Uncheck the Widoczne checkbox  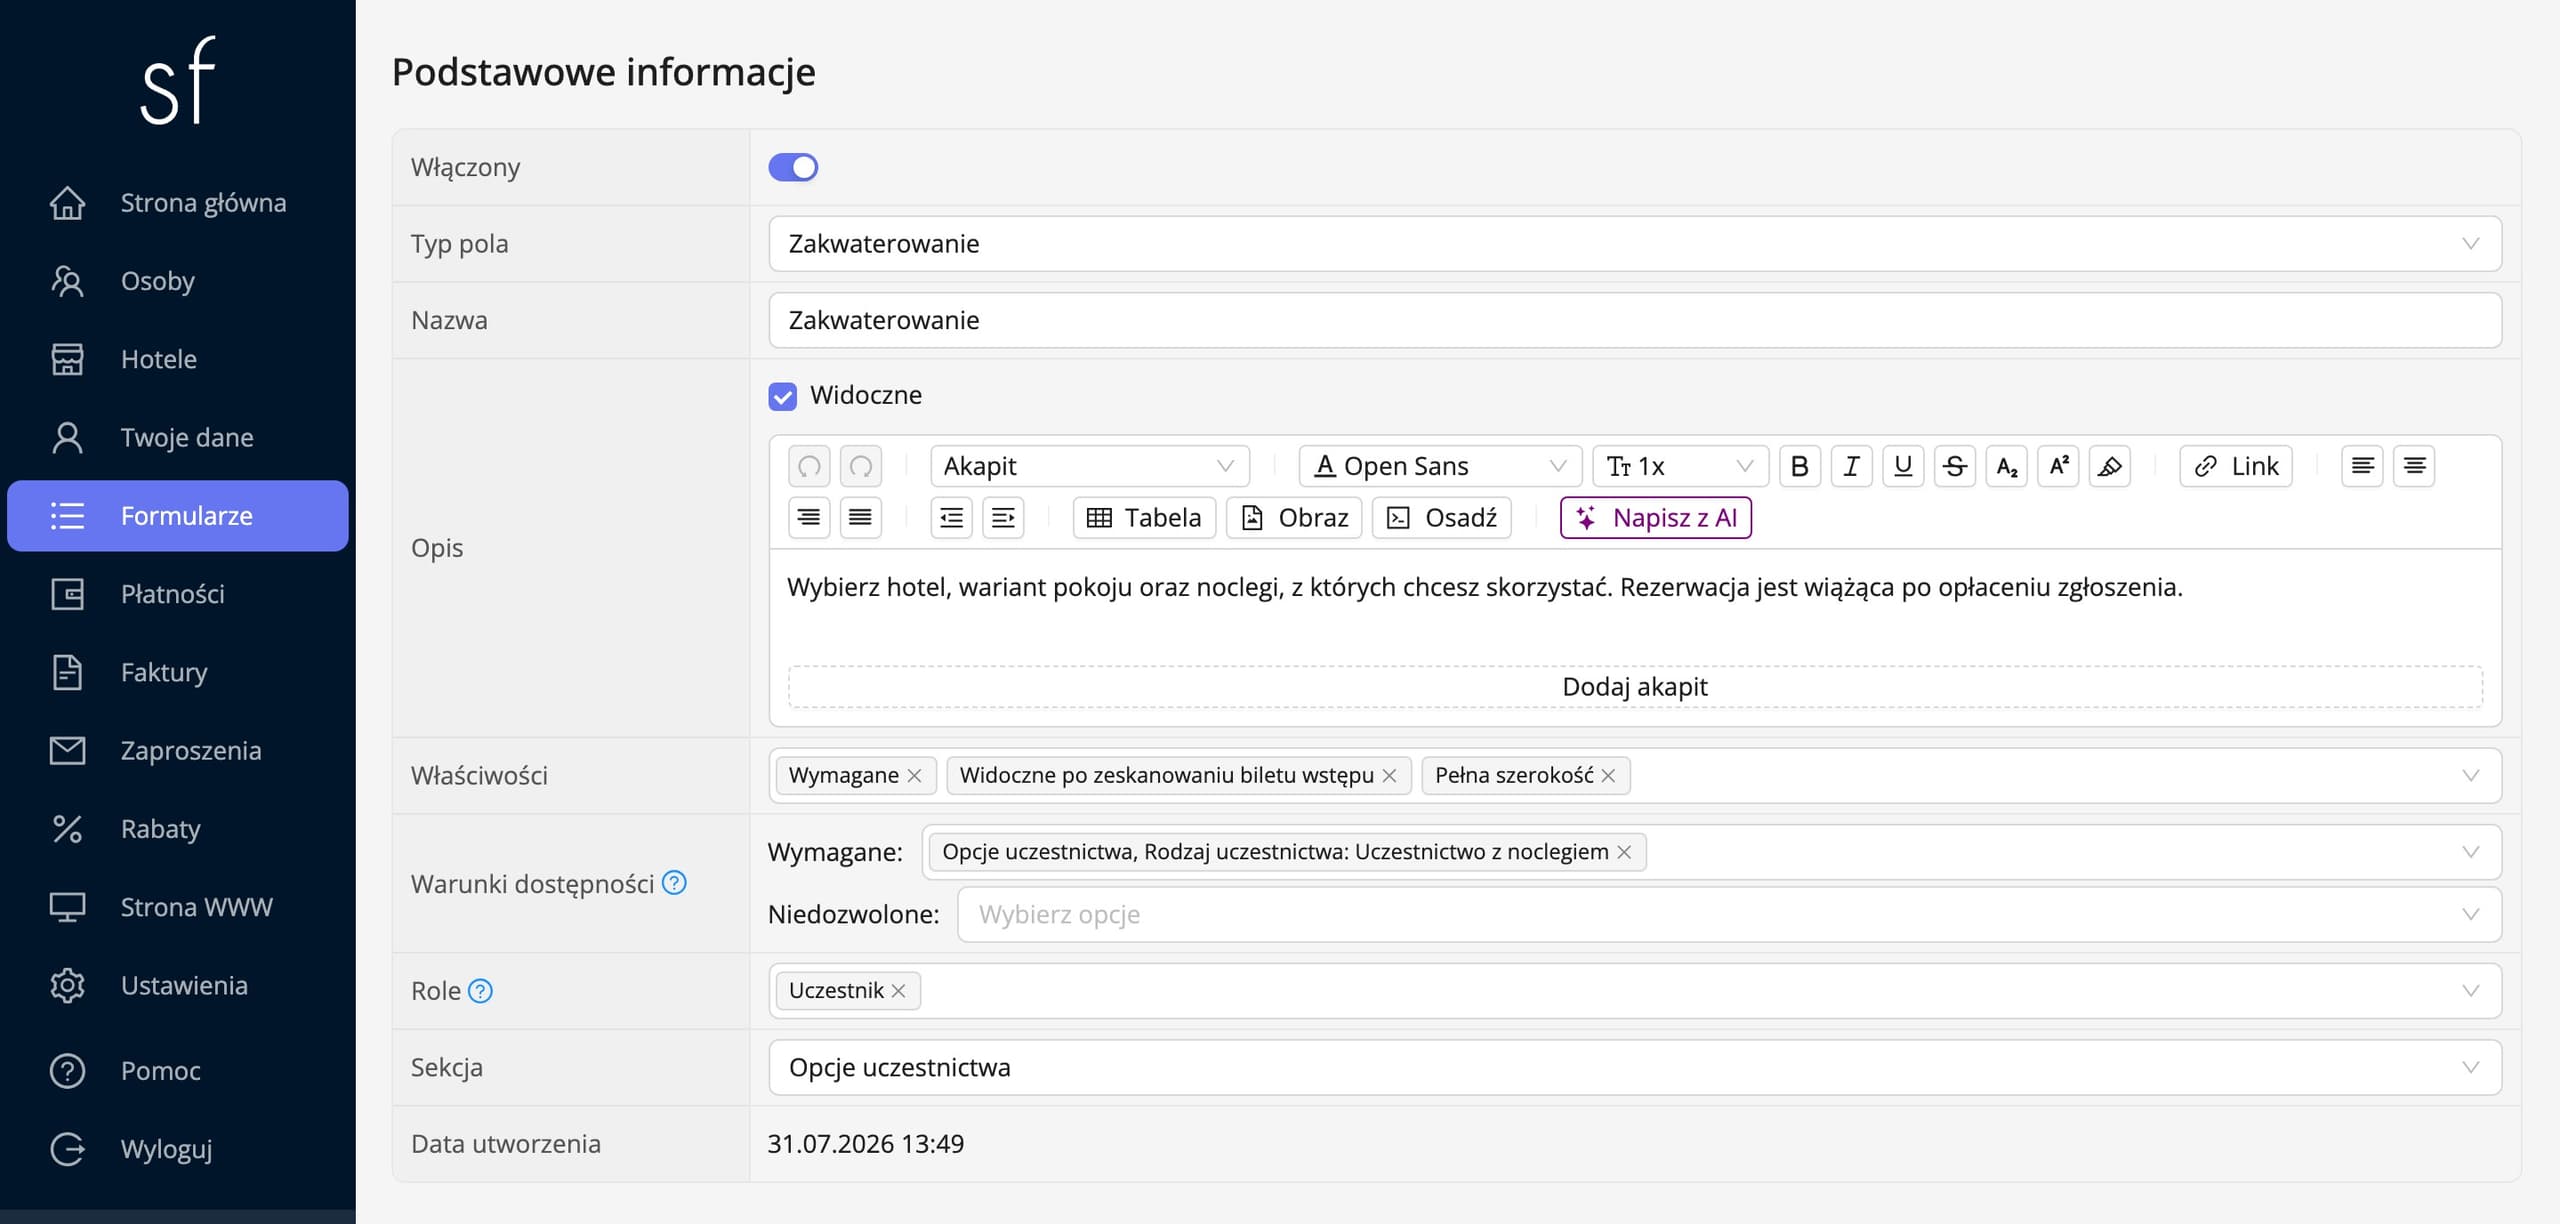[782, 396]
